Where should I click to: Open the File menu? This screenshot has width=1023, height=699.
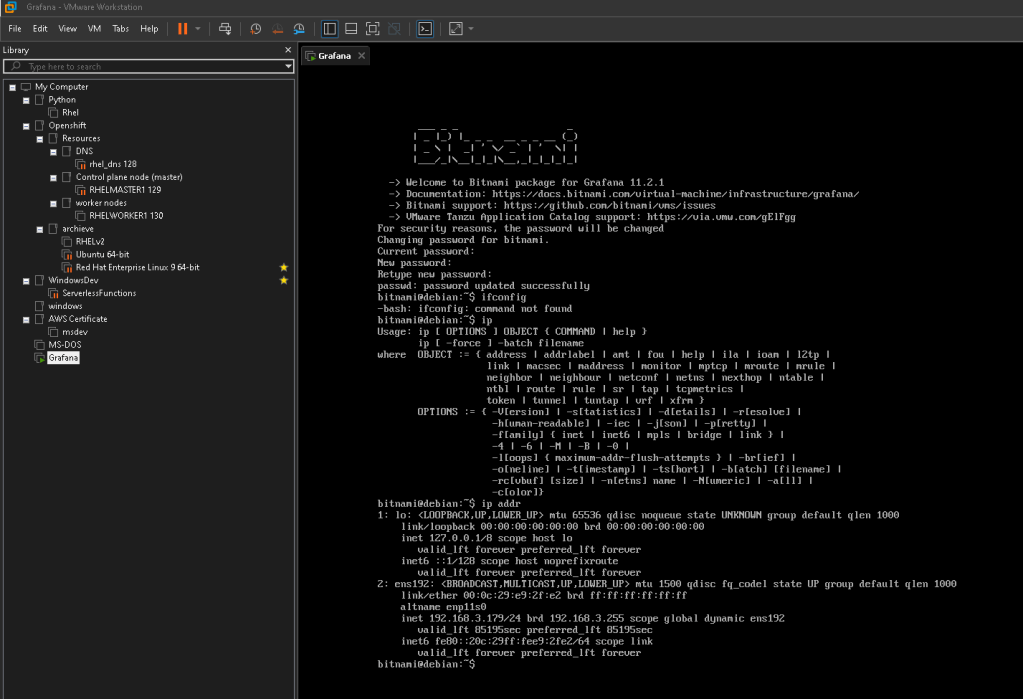click(14, 29)
